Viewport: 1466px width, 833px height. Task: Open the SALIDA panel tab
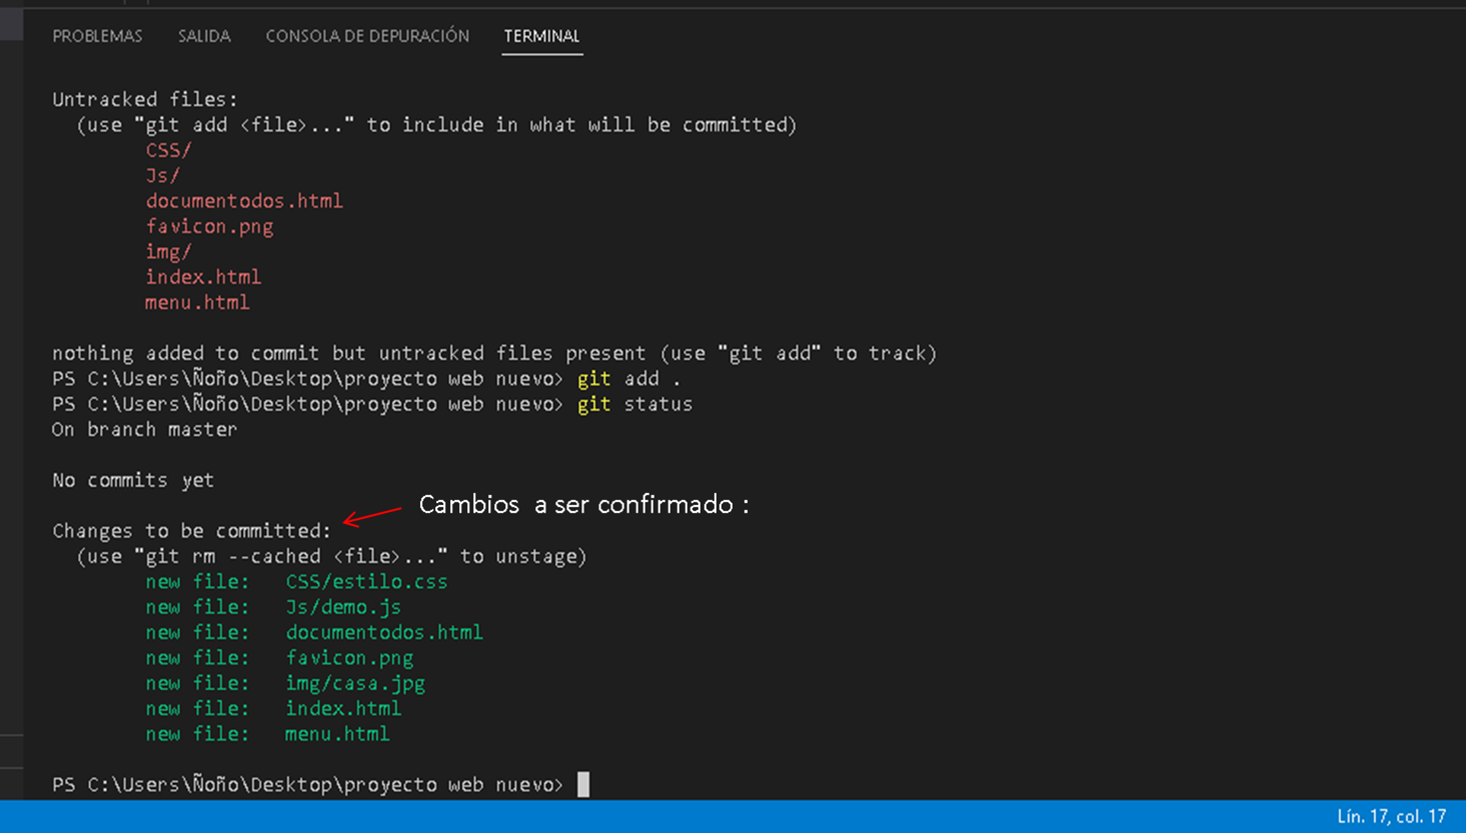[x=204, y=36]
